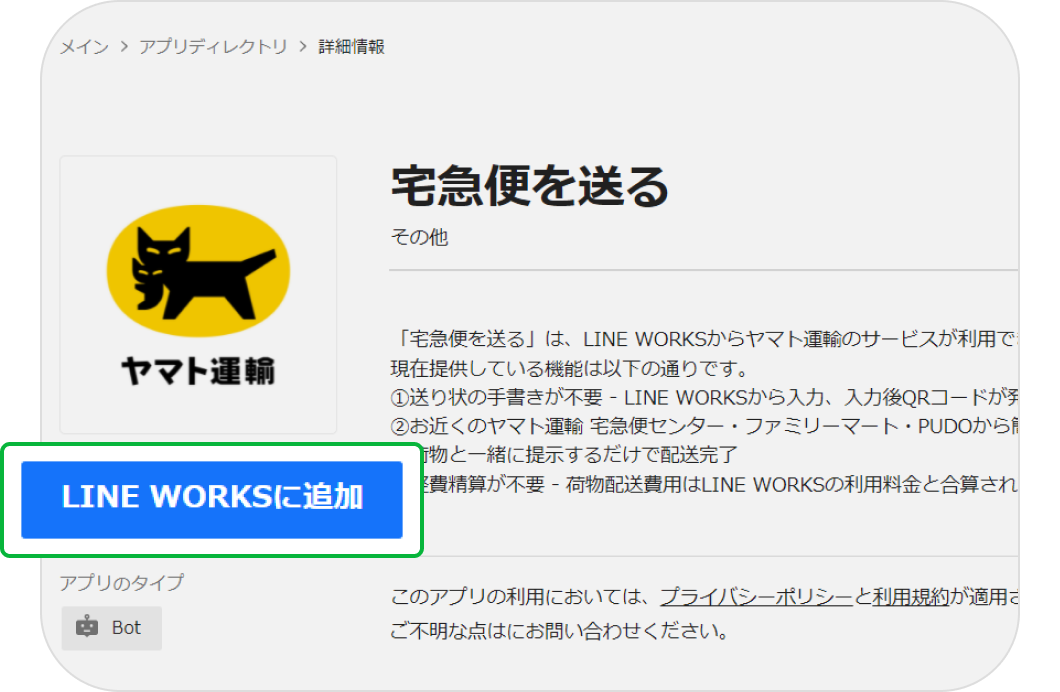Screen dimensions: 1060x692
Task: Go to メイン in the breadcrumb
Action: [x=84, y=47]
